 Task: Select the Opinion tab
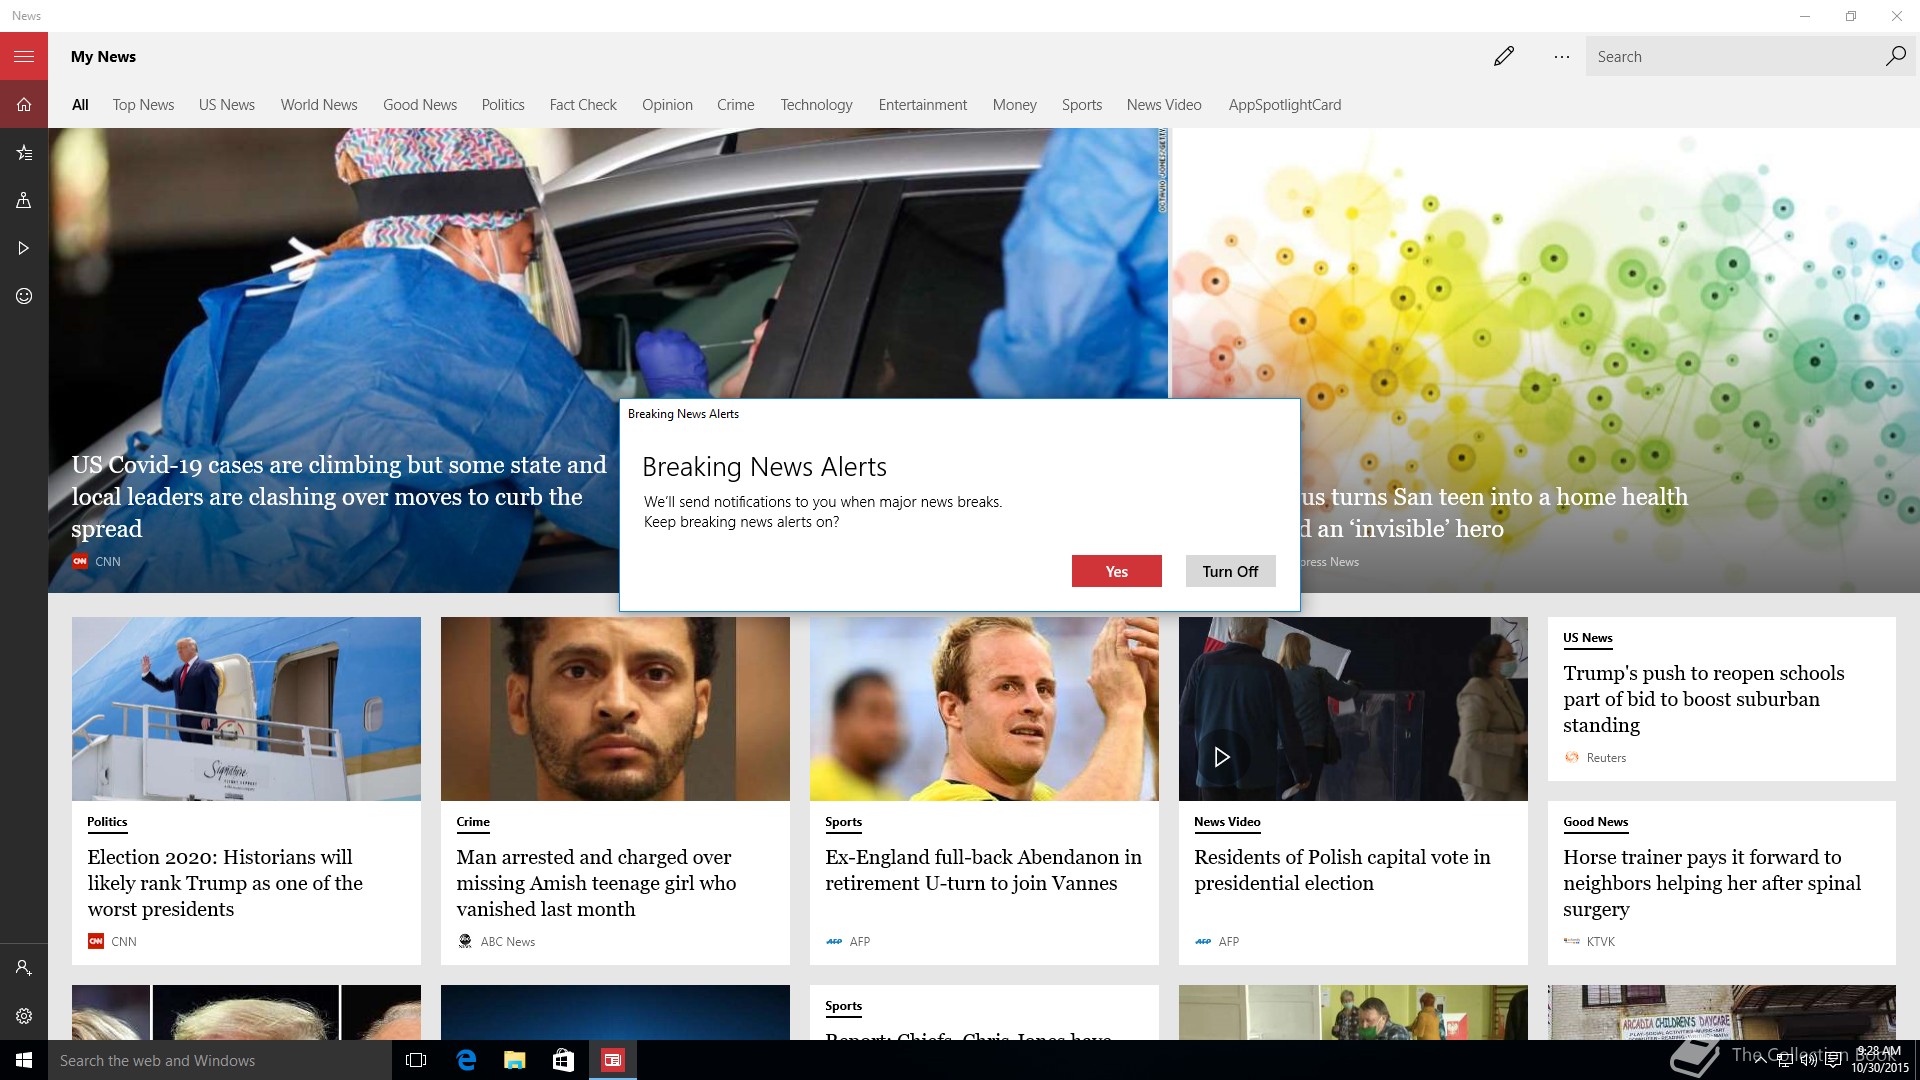(667, 105)
